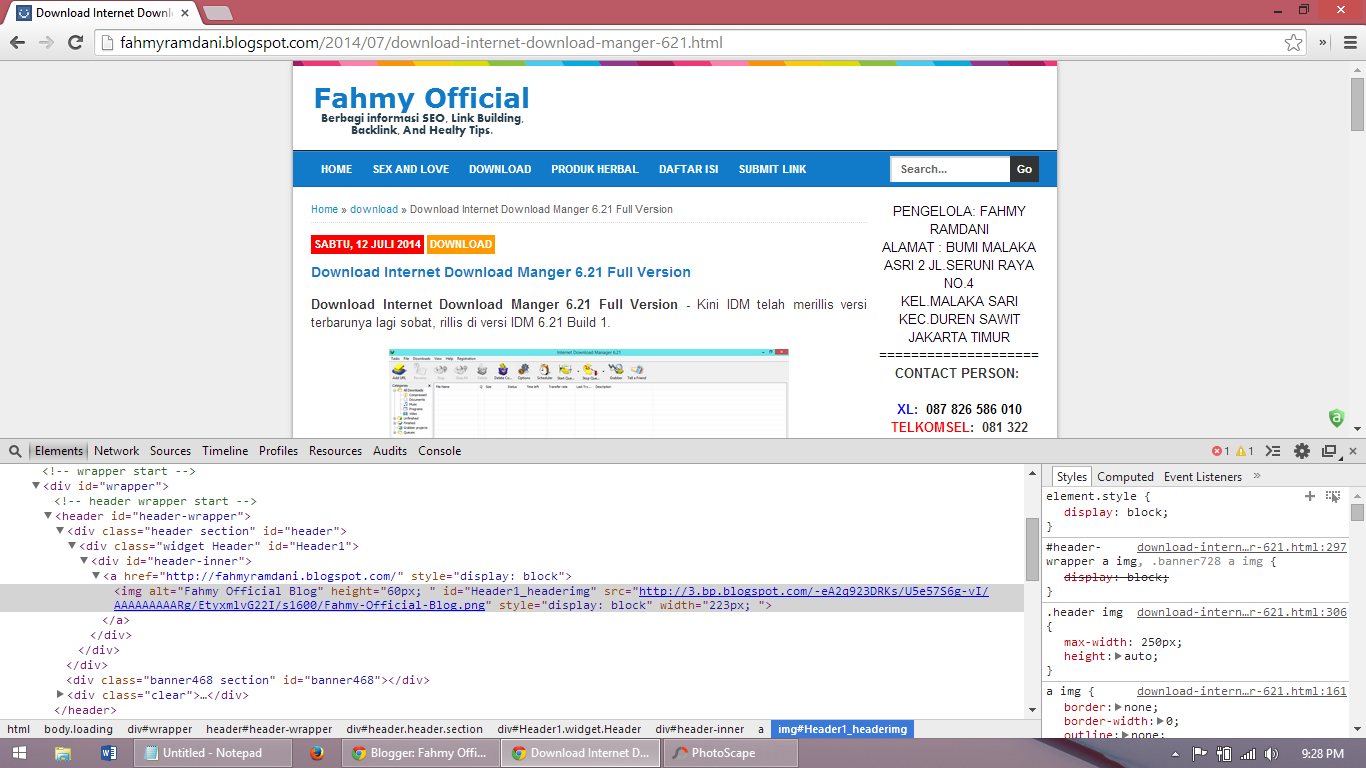Open the Event Listeners tab
This screenshot has width=1366, height=768.
(1203, 477)
